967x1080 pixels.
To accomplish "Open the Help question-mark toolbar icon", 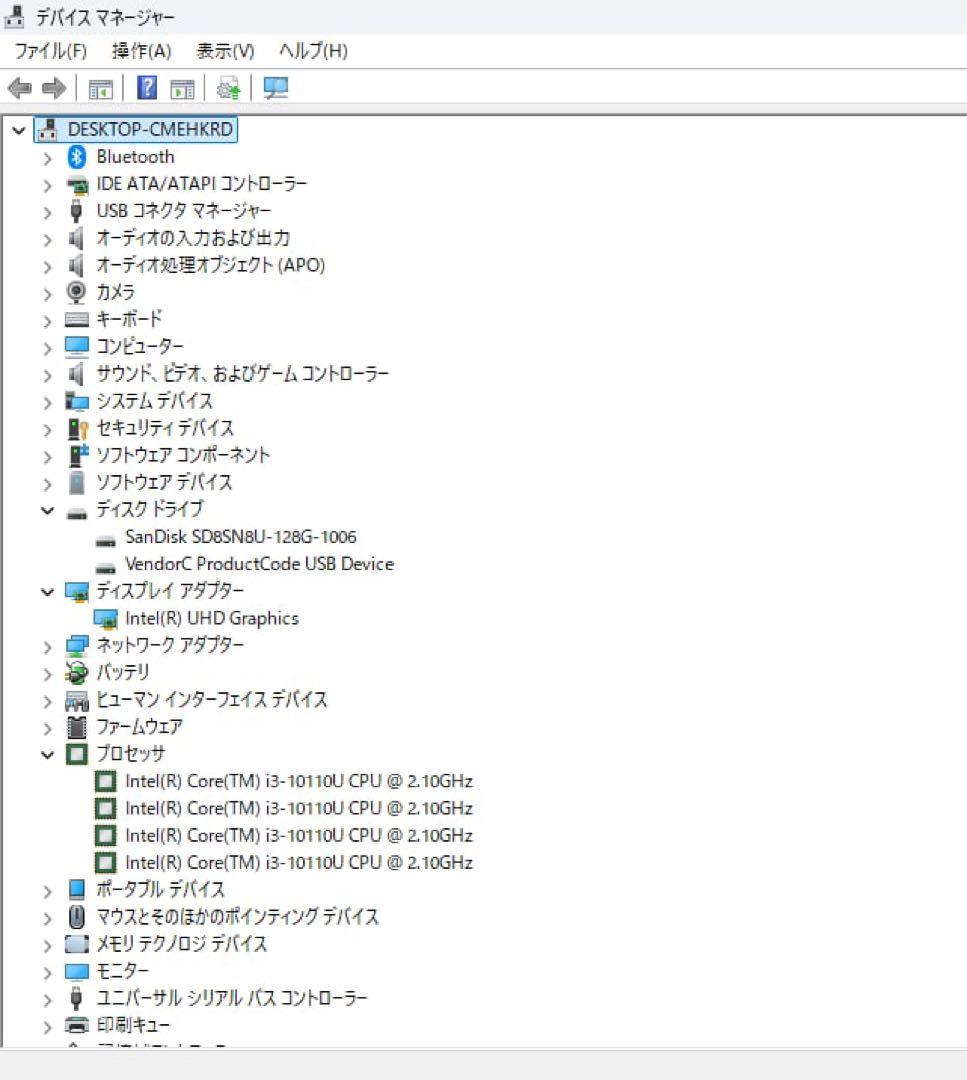I will pos(147,87).
